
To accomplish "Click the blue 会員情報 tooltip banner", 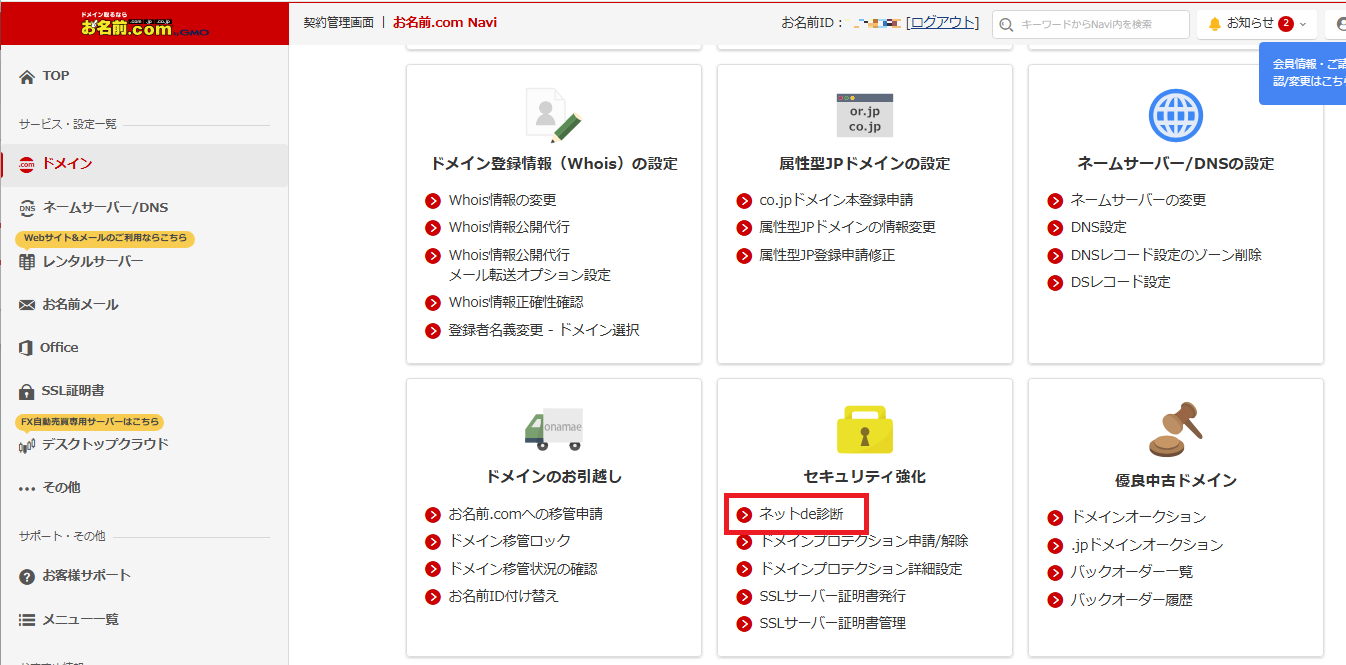I will 1302,72.
